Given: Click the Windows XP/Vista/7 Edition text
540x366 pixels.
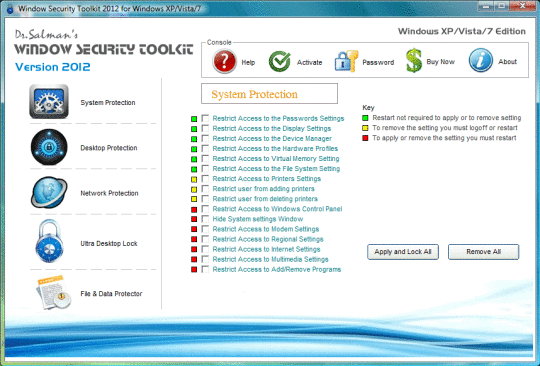Looking at the screenshot, I should pos(462,31).
